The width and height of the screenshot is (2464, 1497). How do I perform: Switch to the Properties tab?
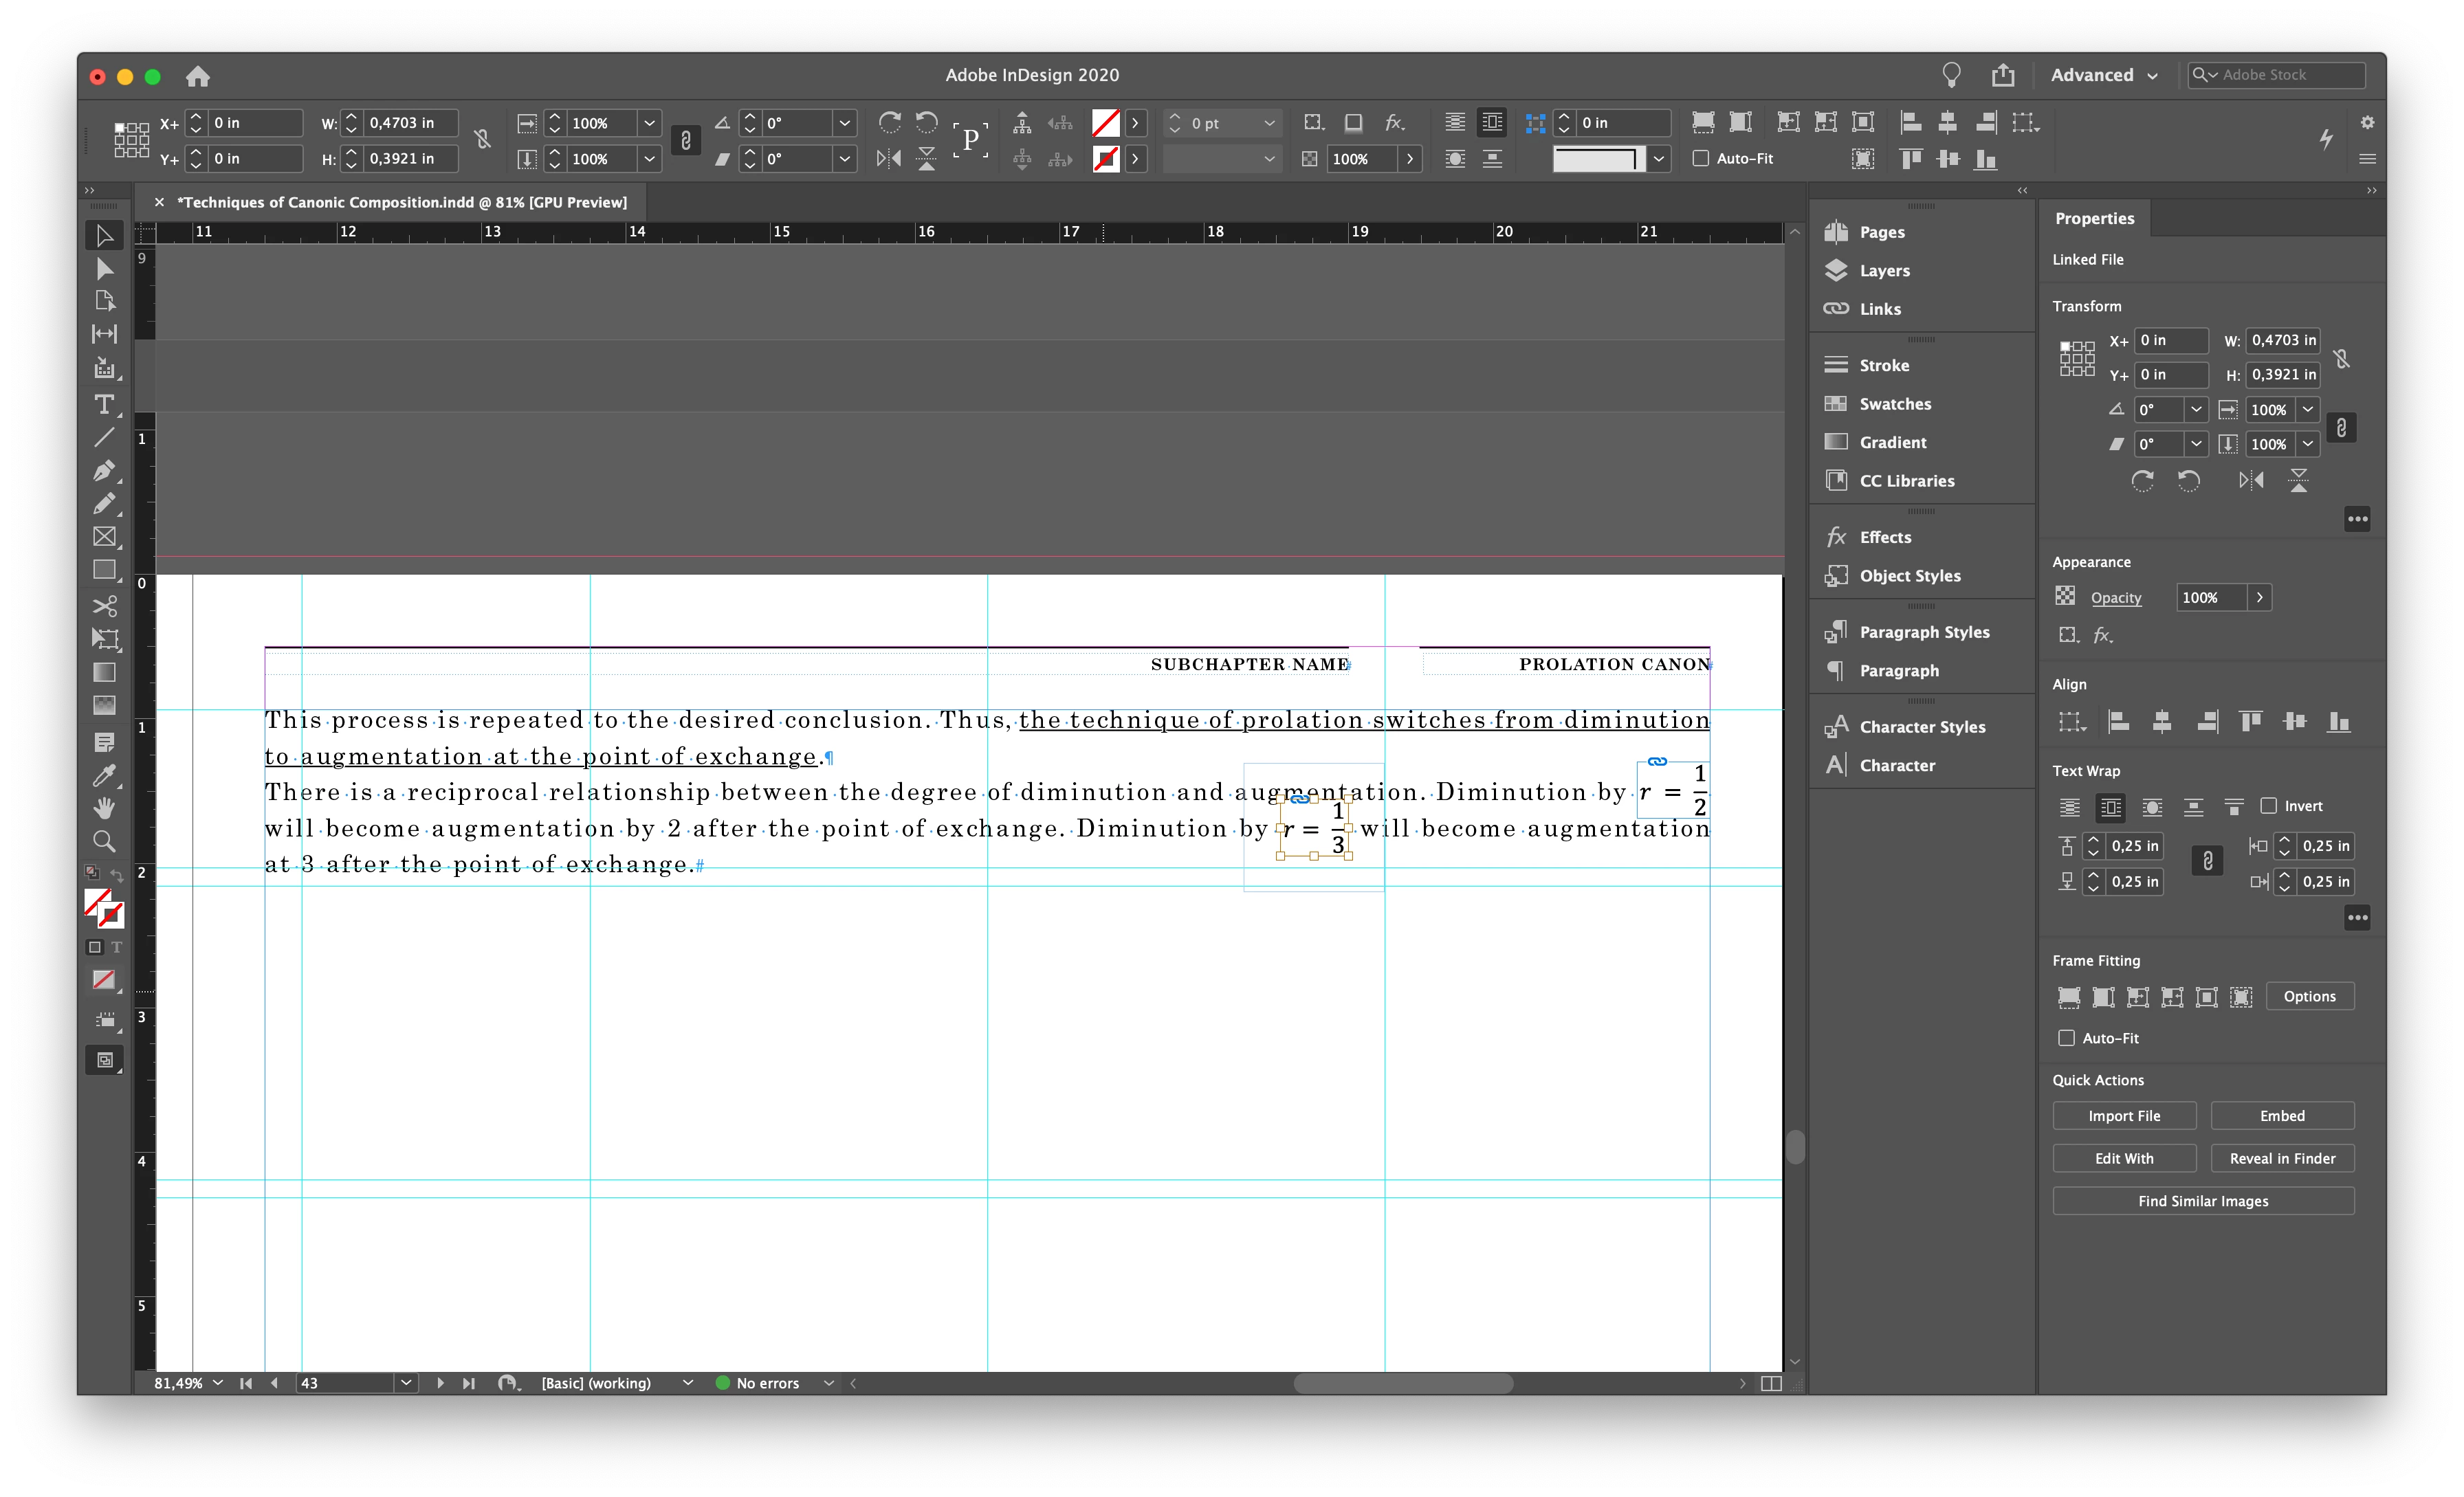2094,218
